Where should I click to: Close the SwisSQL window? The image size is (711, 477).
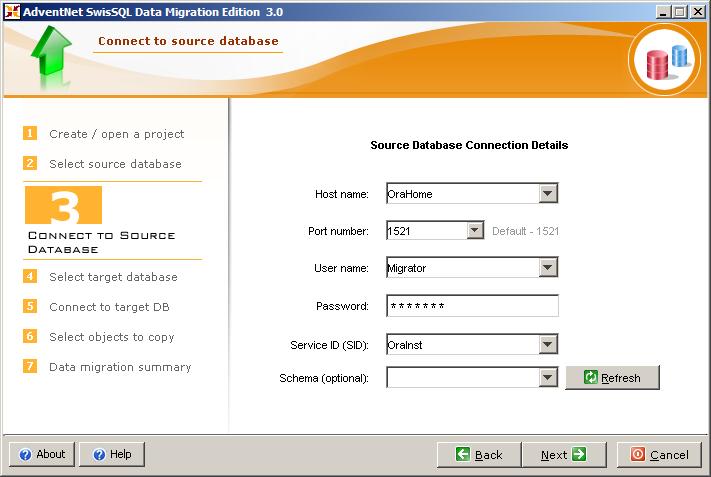(698, 11)
